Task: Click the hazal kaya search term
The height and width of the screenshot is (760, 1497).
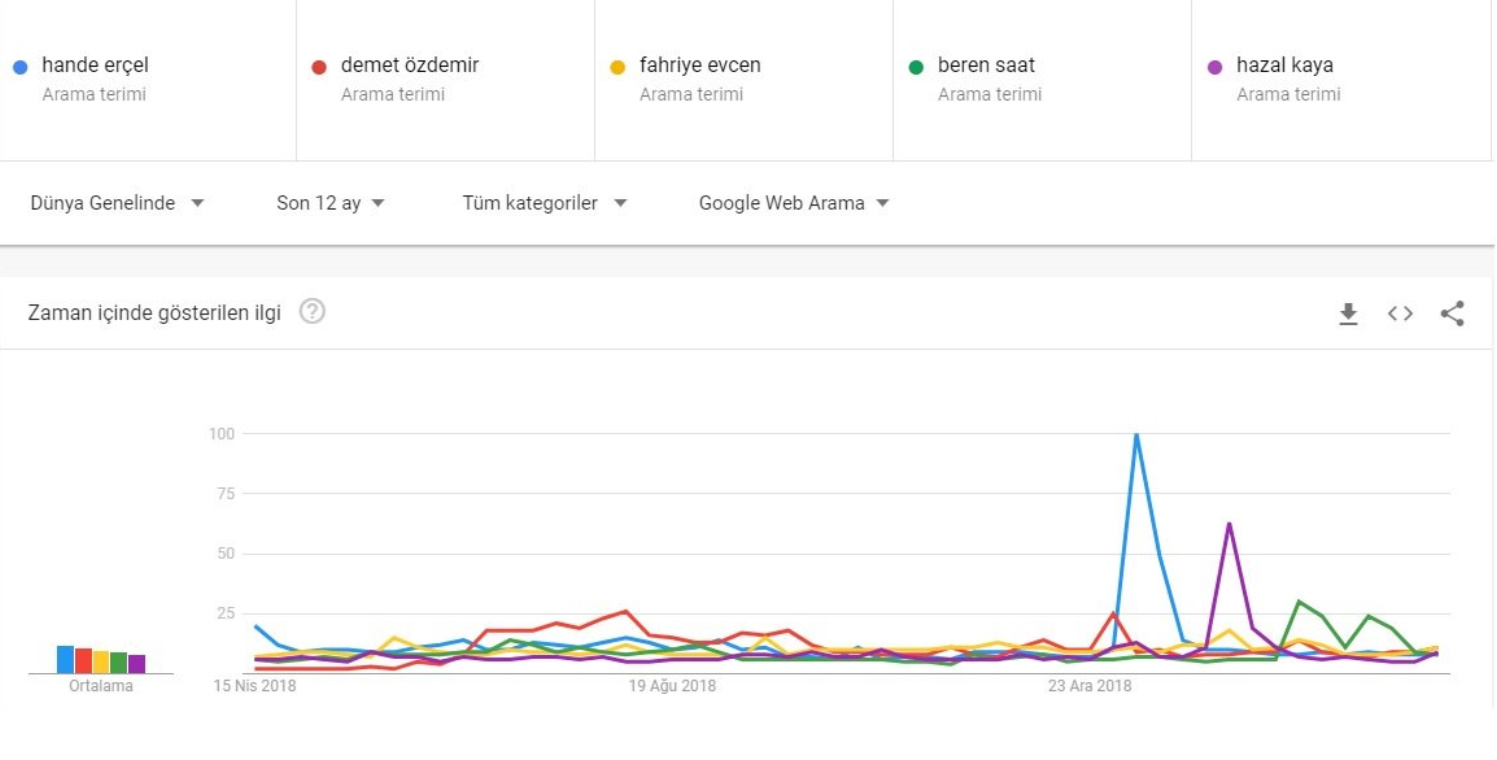Action: (x=1284, y=66)
